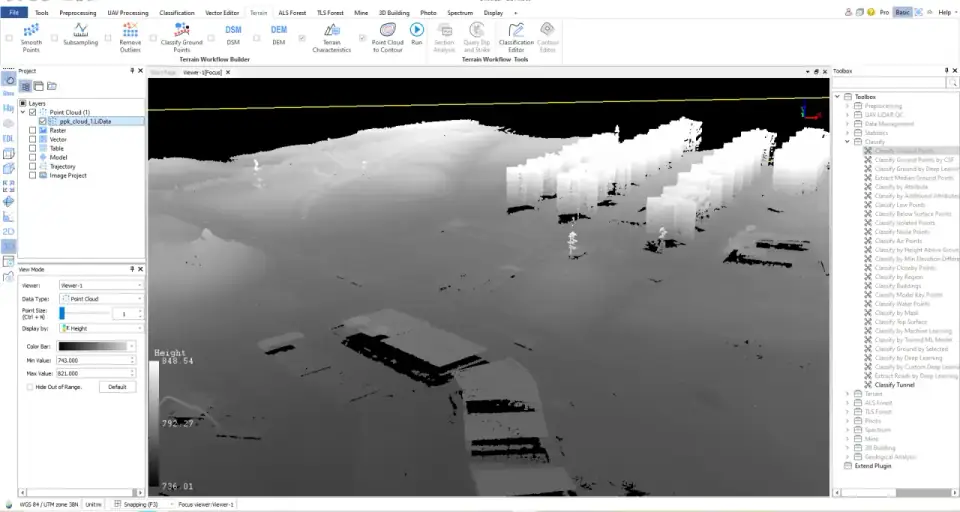
Task: Open the ALS Forest ribbon tab
Action: point(292,13)
